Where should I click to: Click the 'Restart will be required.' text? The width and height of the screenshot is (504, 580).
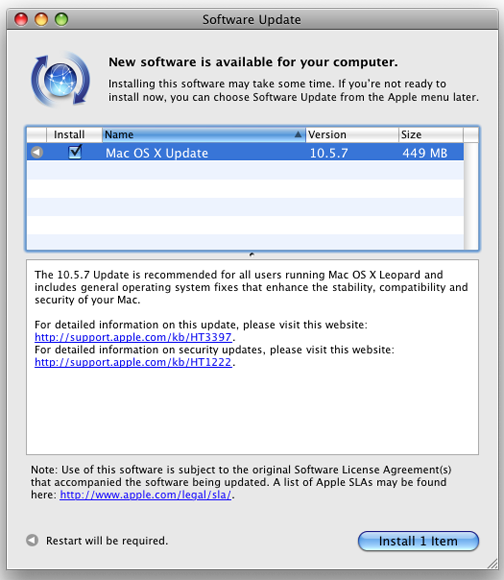click(x=107, y=541)
